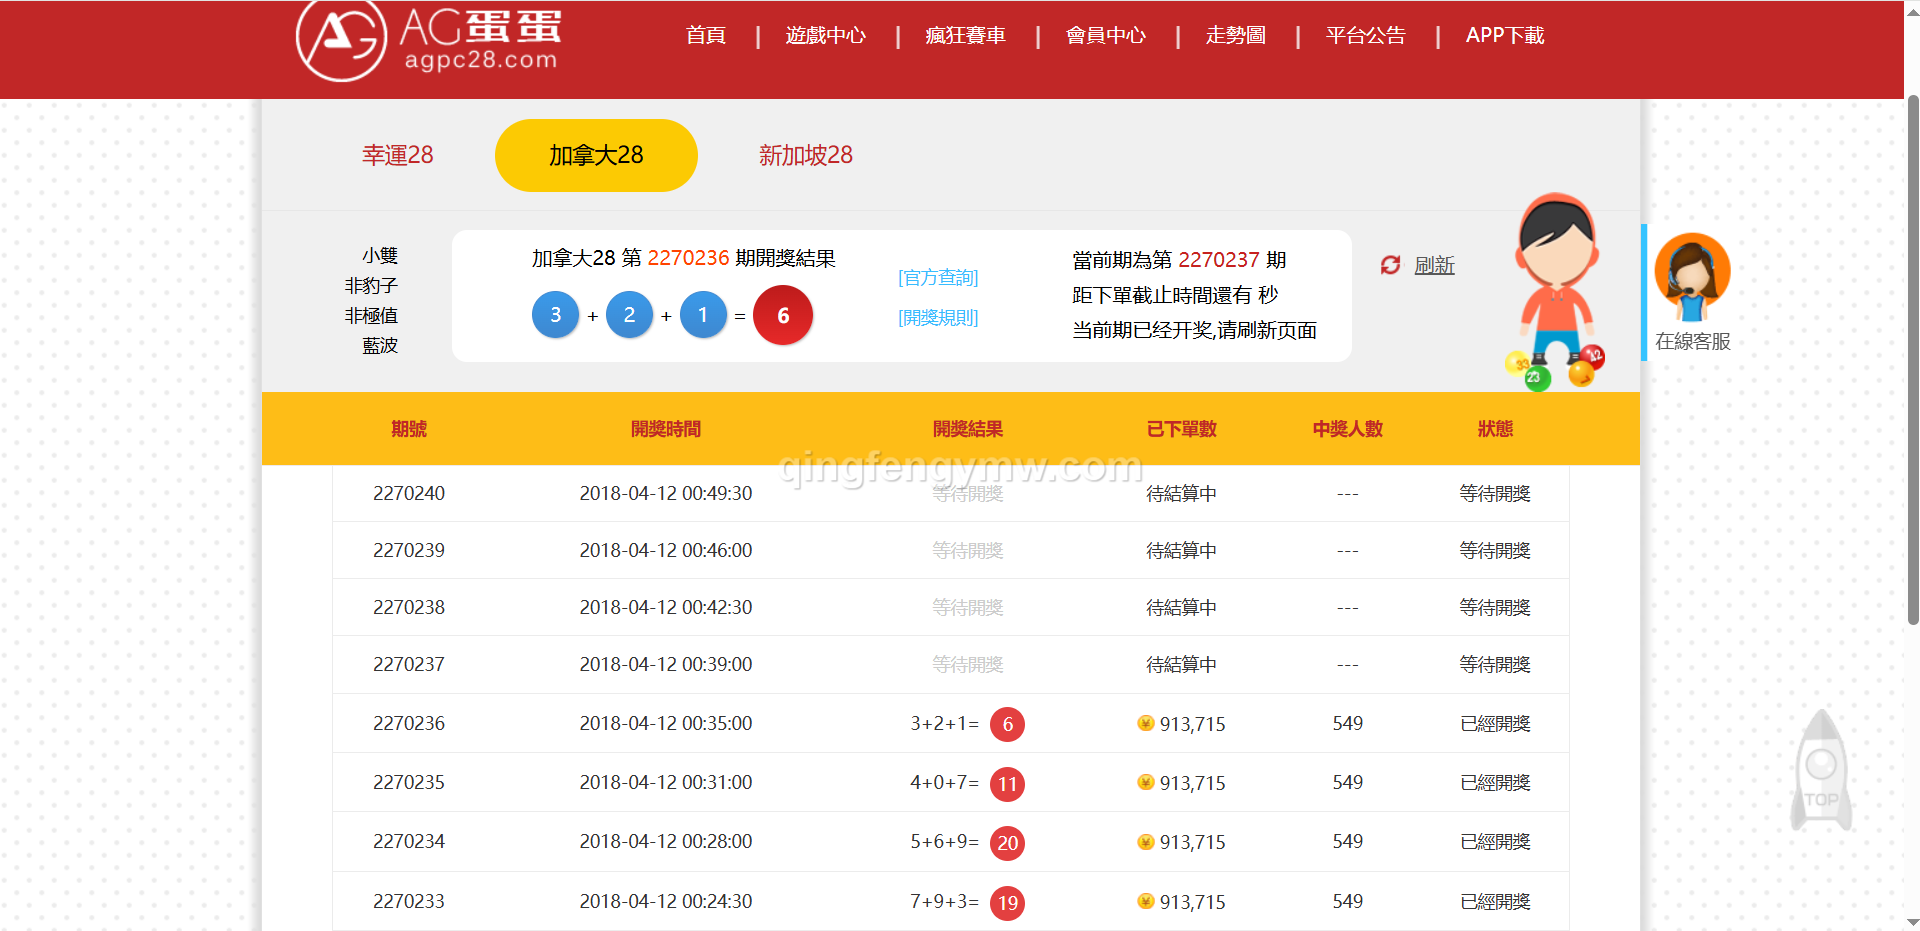This screenshot has width=1920, height=931.
Task: Click the red refresh arrows icon
Action: [x=1390, y=265]
